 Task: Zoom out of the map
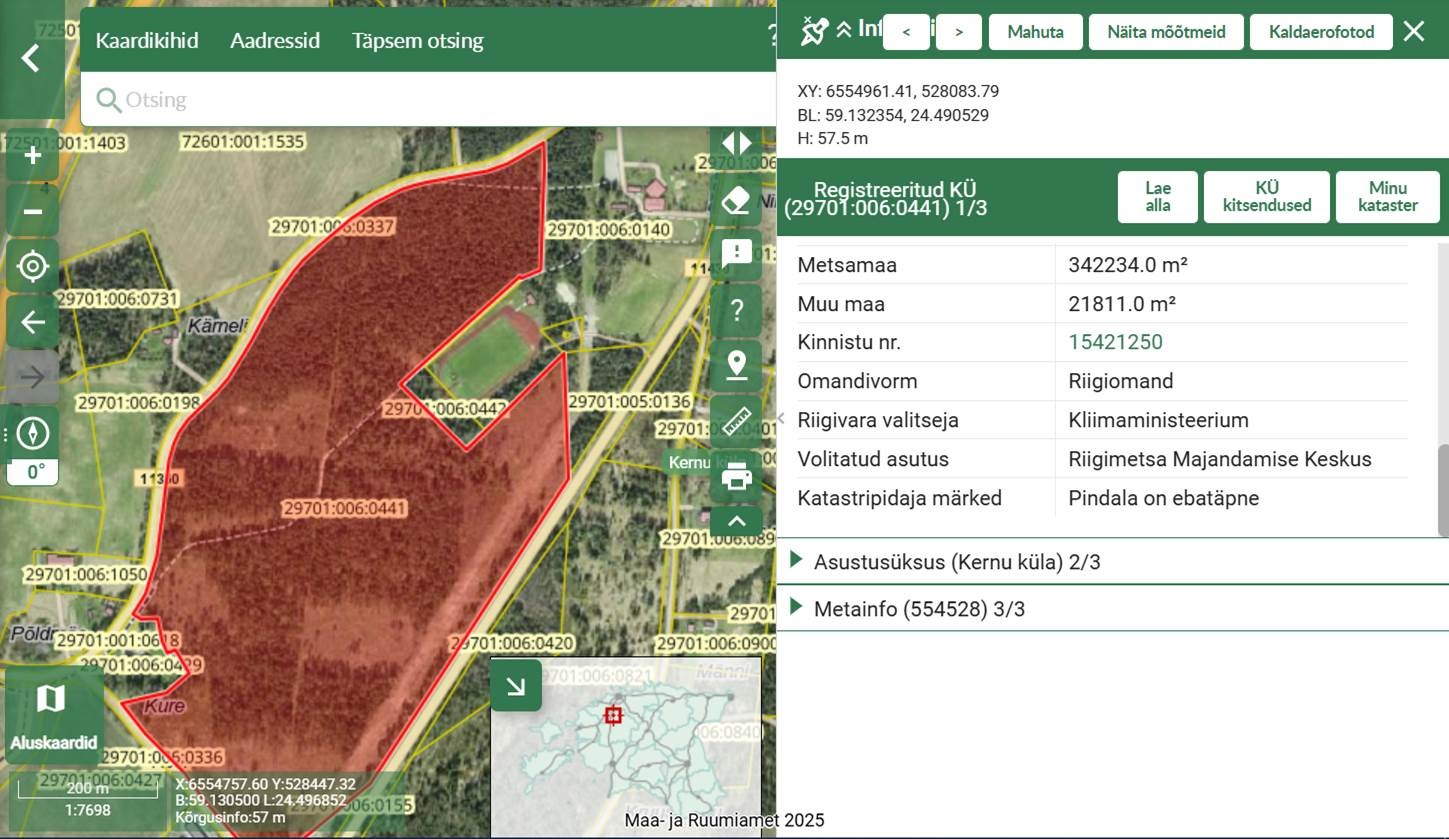[33, 211]
